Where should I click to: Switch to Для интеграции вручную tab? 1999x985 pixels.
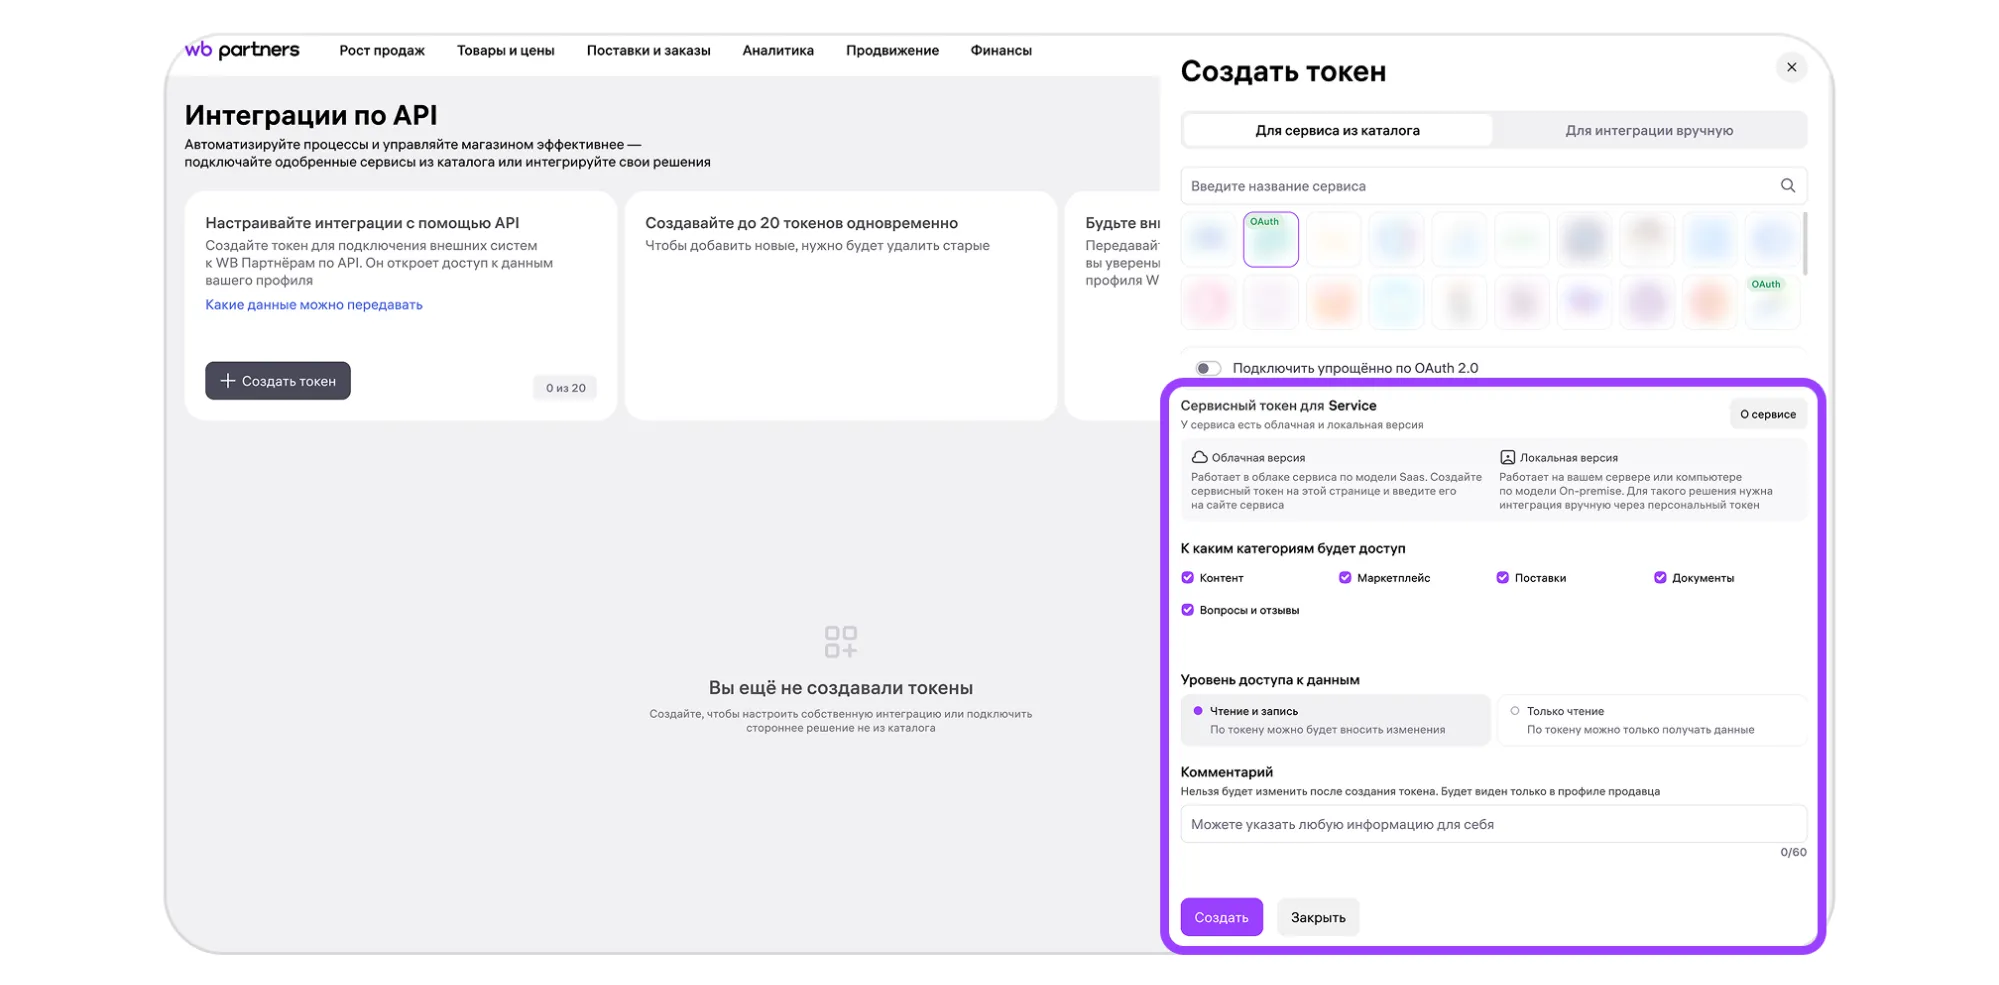click(x=1648, y=130)
